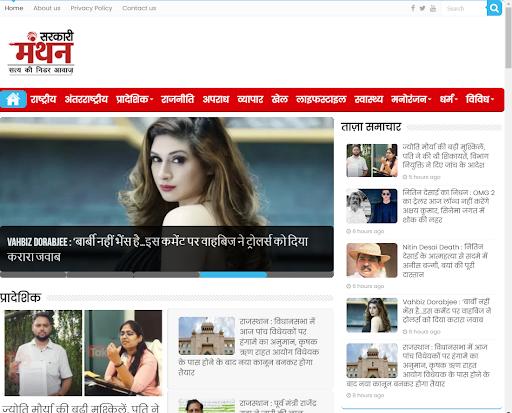Focus the Search input field
Screen dimensions: 512x413
tap(464, 8)
